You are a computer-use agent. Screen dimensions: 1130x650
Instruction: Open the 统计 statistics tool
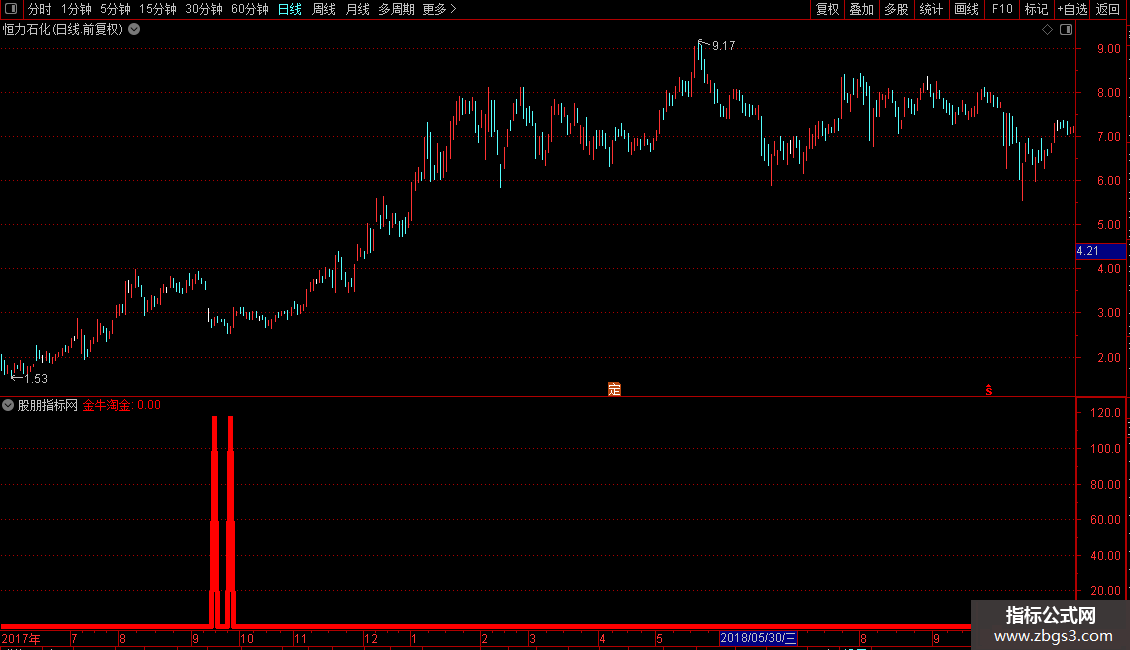(931, 9)
